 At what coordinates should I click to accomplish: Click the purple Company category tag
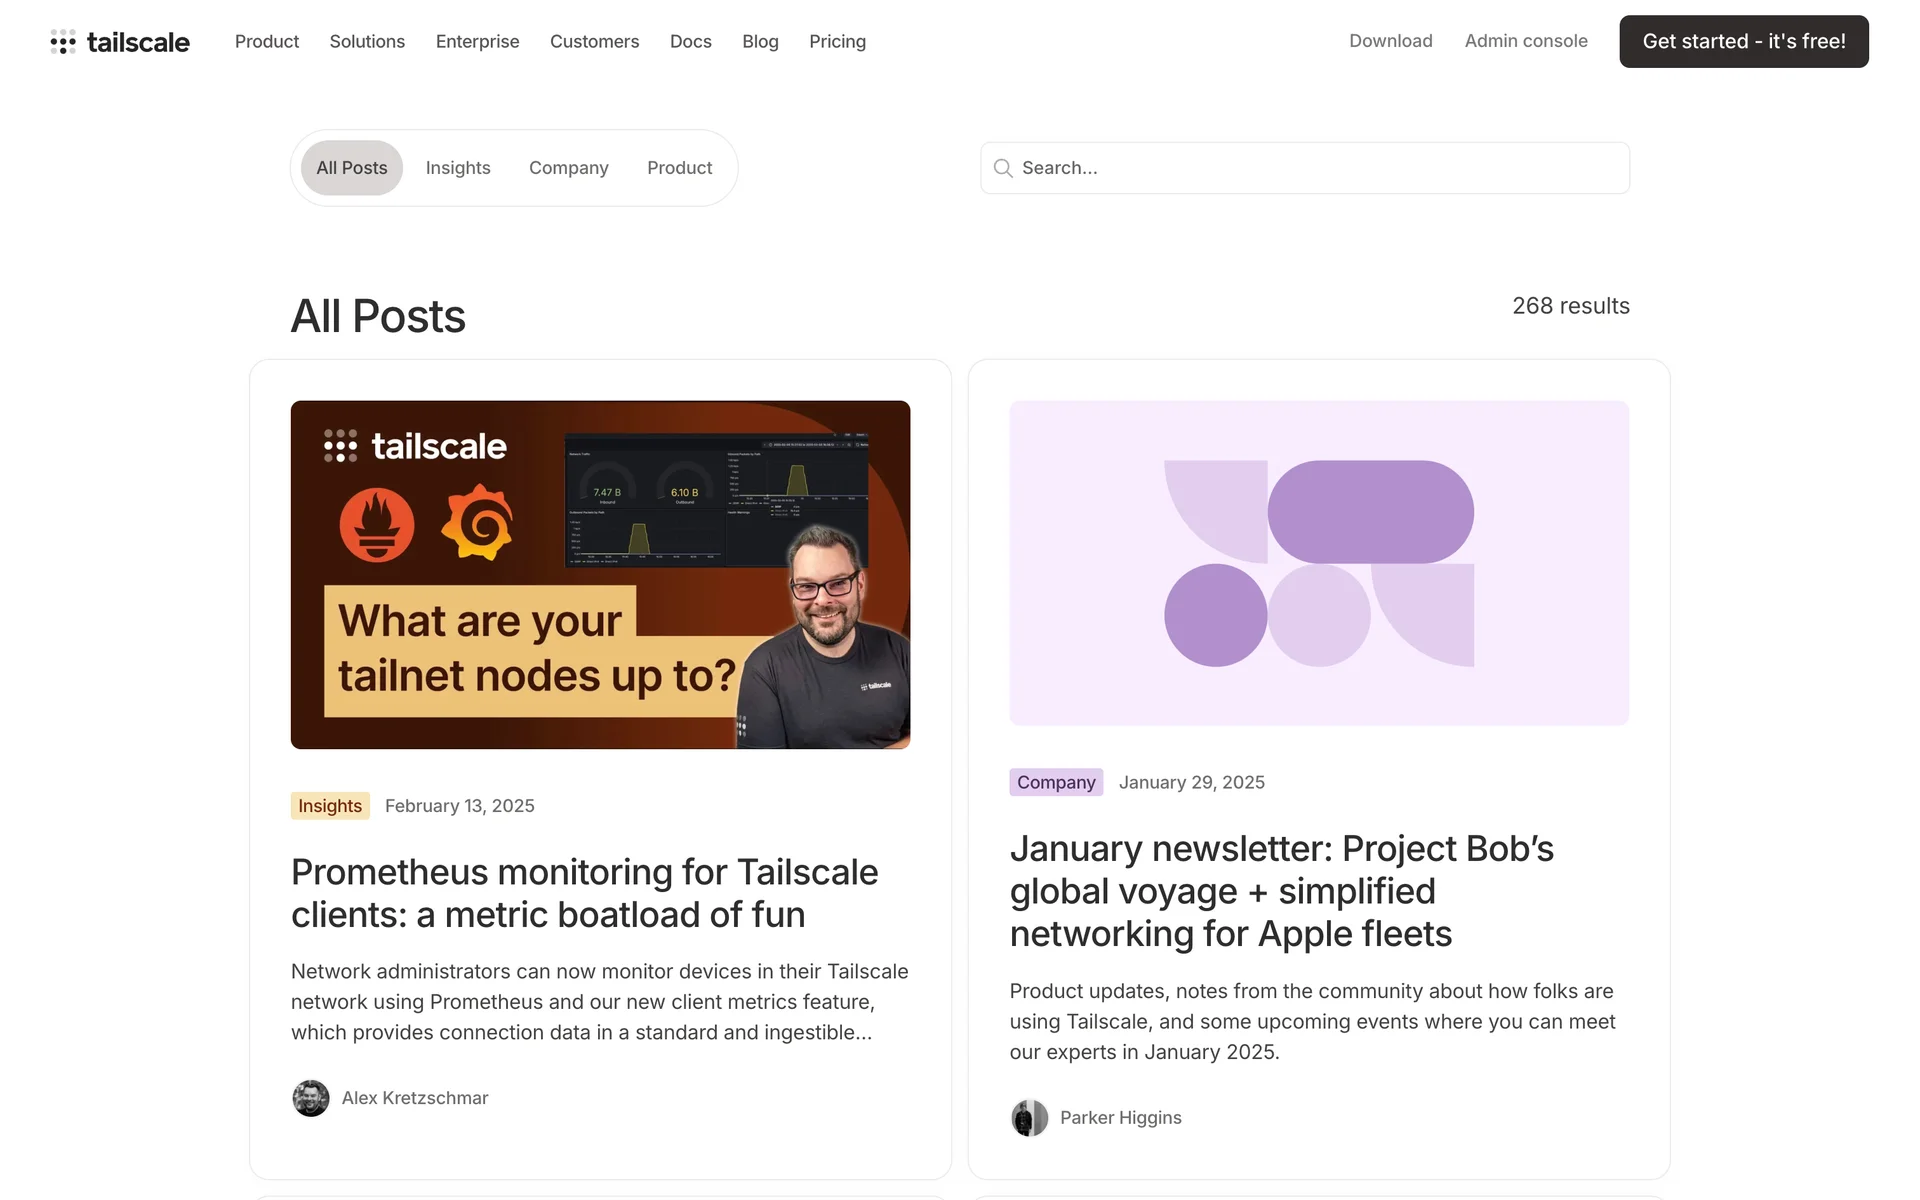pyautogui.click(x=1056, y=782)
